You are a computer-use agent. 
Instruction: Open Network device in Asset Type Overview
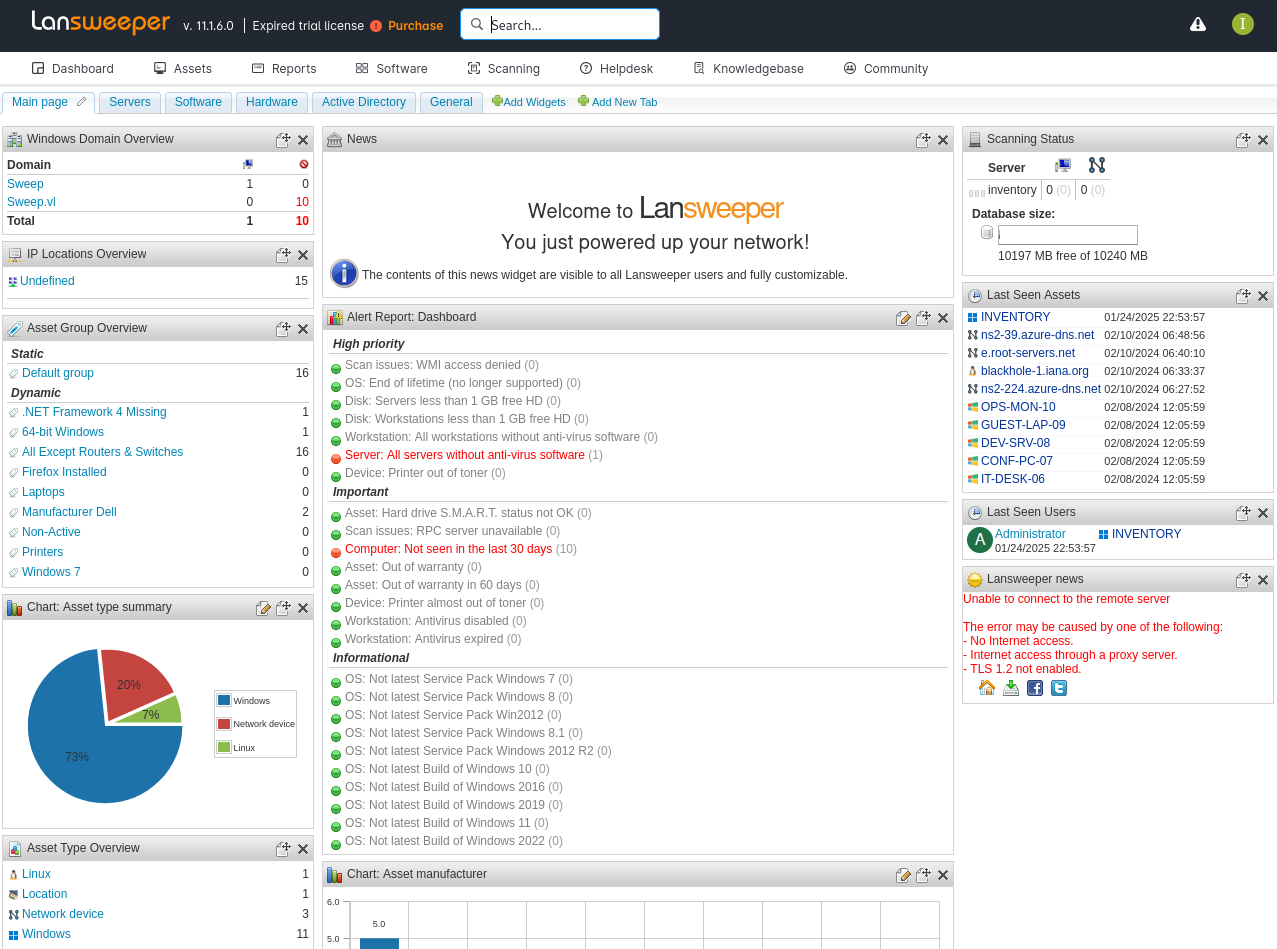click(63, 914)
